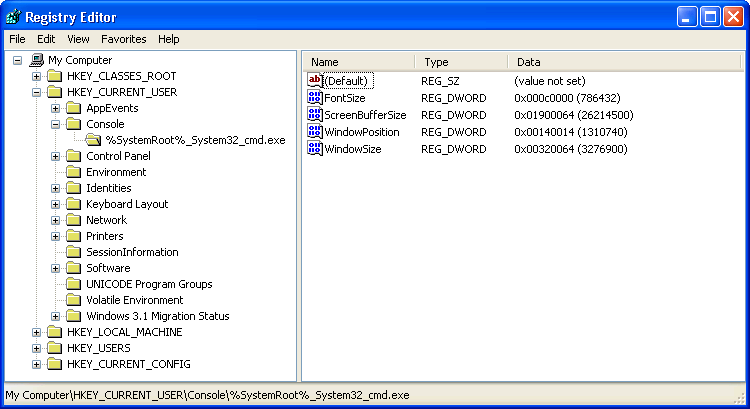Select the Volatile Environment key
The width and height of the screenshot is (750, 409).
134,300
